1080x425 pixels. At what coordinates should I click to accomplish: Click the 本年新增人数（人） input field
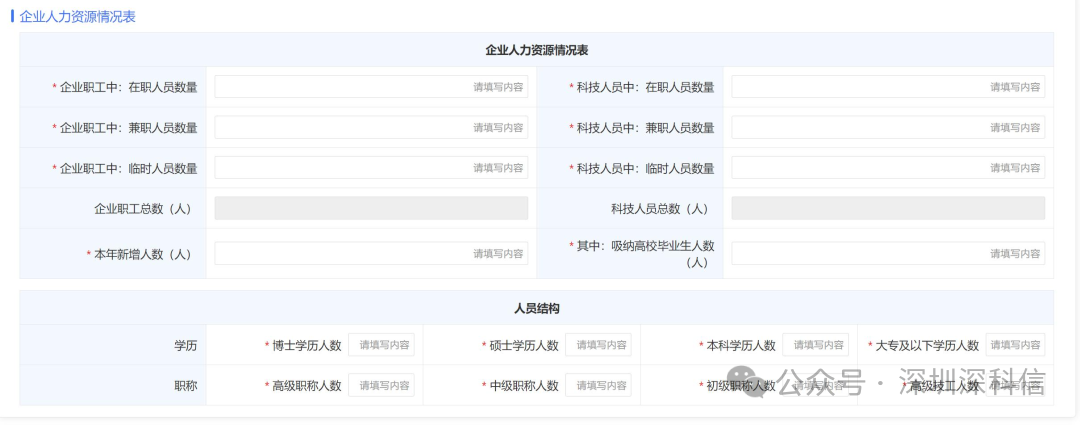click(x=371, y=253)
